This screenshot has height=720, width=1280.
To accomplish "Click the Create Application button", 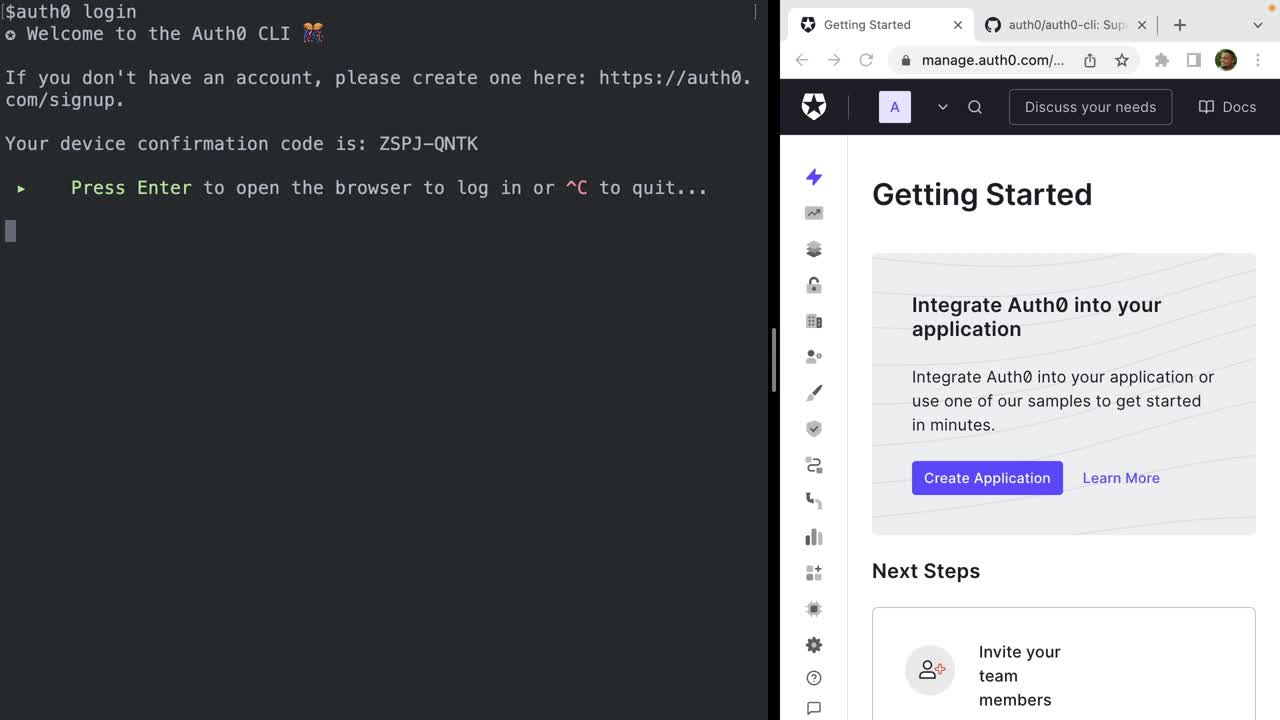I will click(x=987, y=478).
